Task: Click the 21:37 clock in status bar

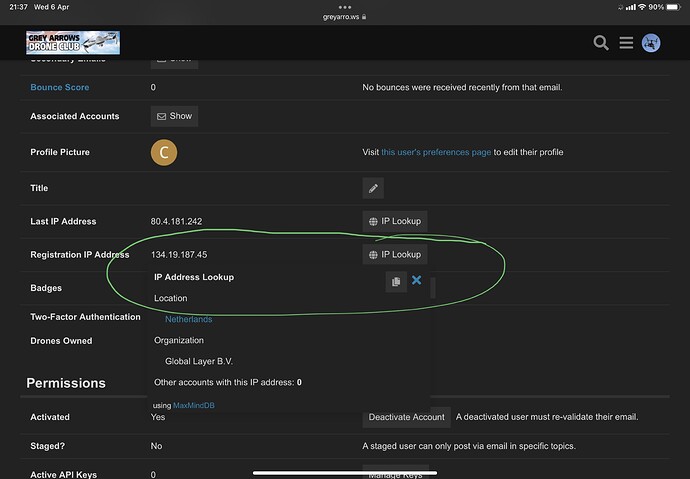Action: pos(18,7)
